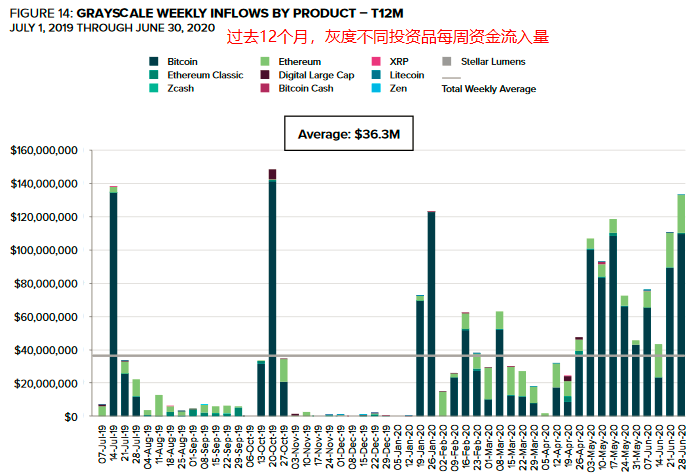The height and width of the screenshot is (475, 696).
Task: Click the 'Zen' legend label
Action: (398, 88)
